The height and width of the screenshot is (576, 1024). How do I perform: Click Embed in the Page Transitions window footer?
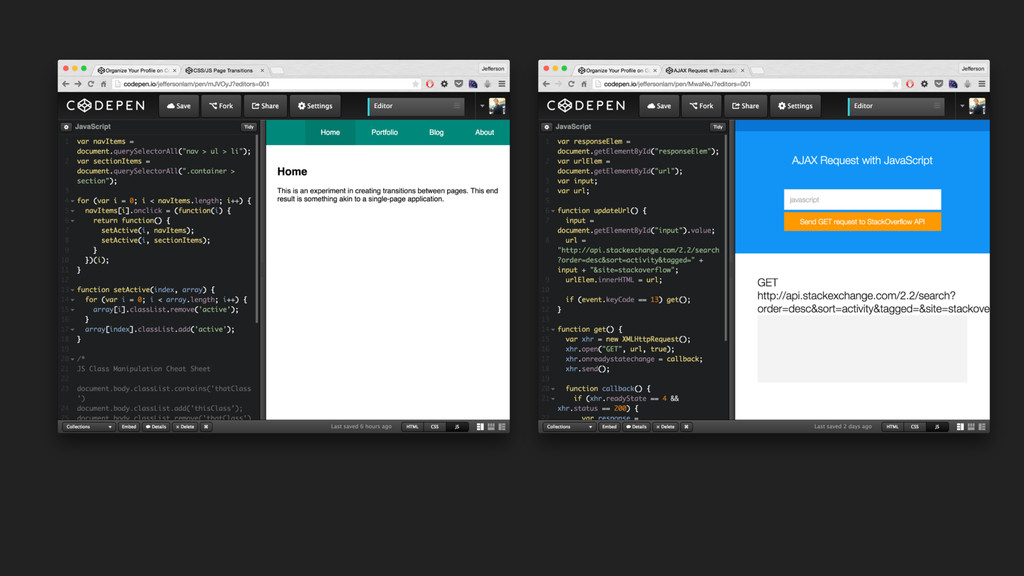point(129,426)
